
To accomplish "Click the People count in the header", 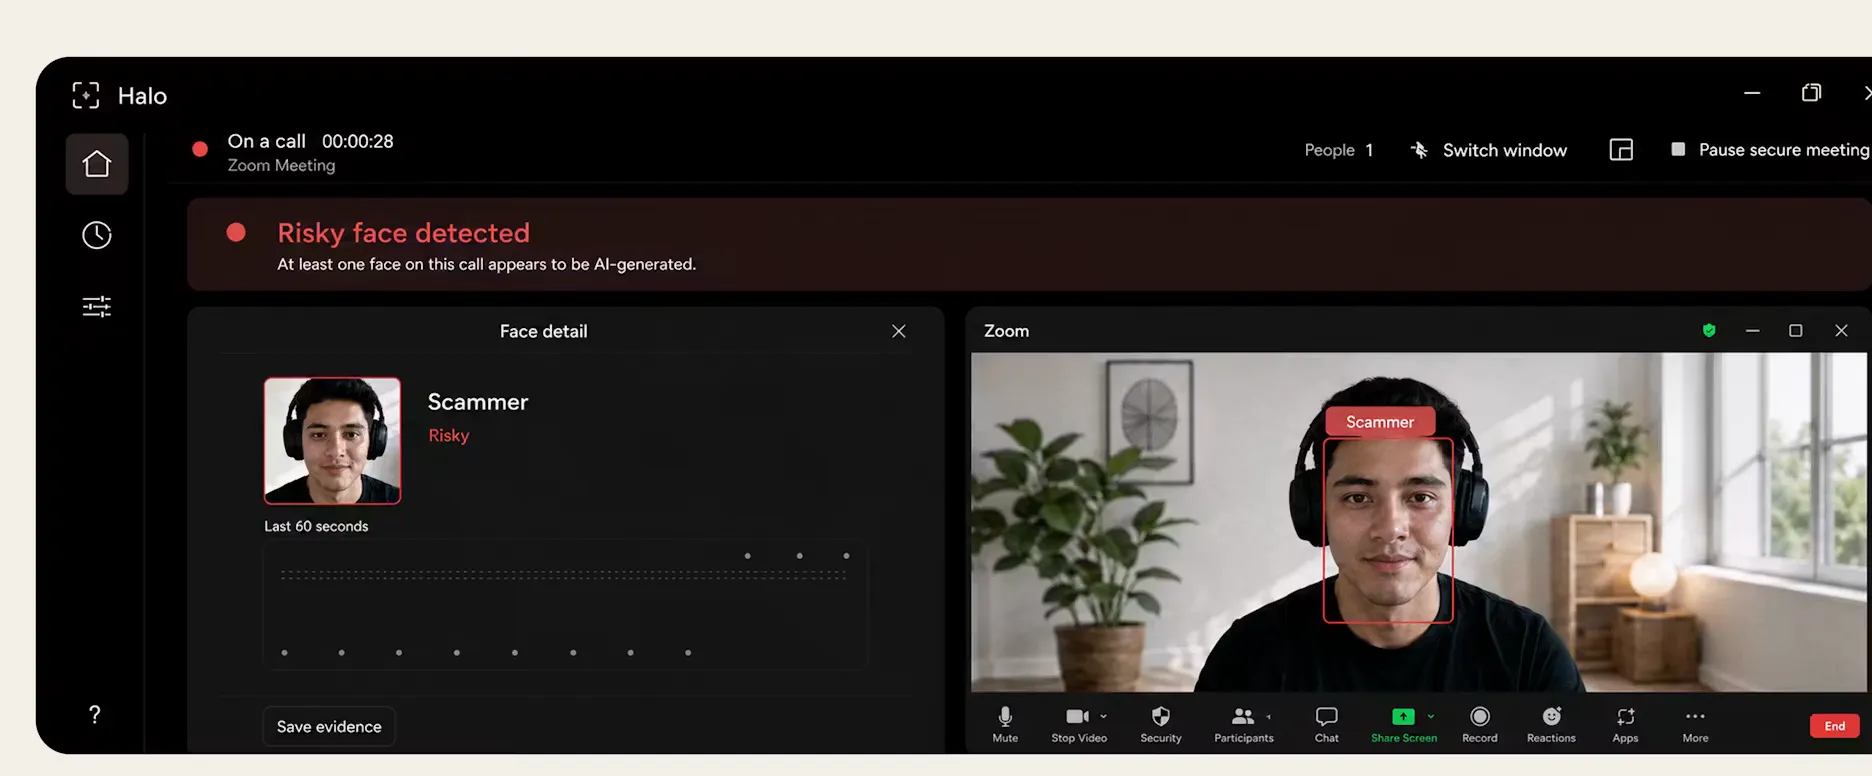I will point(1339,150).
